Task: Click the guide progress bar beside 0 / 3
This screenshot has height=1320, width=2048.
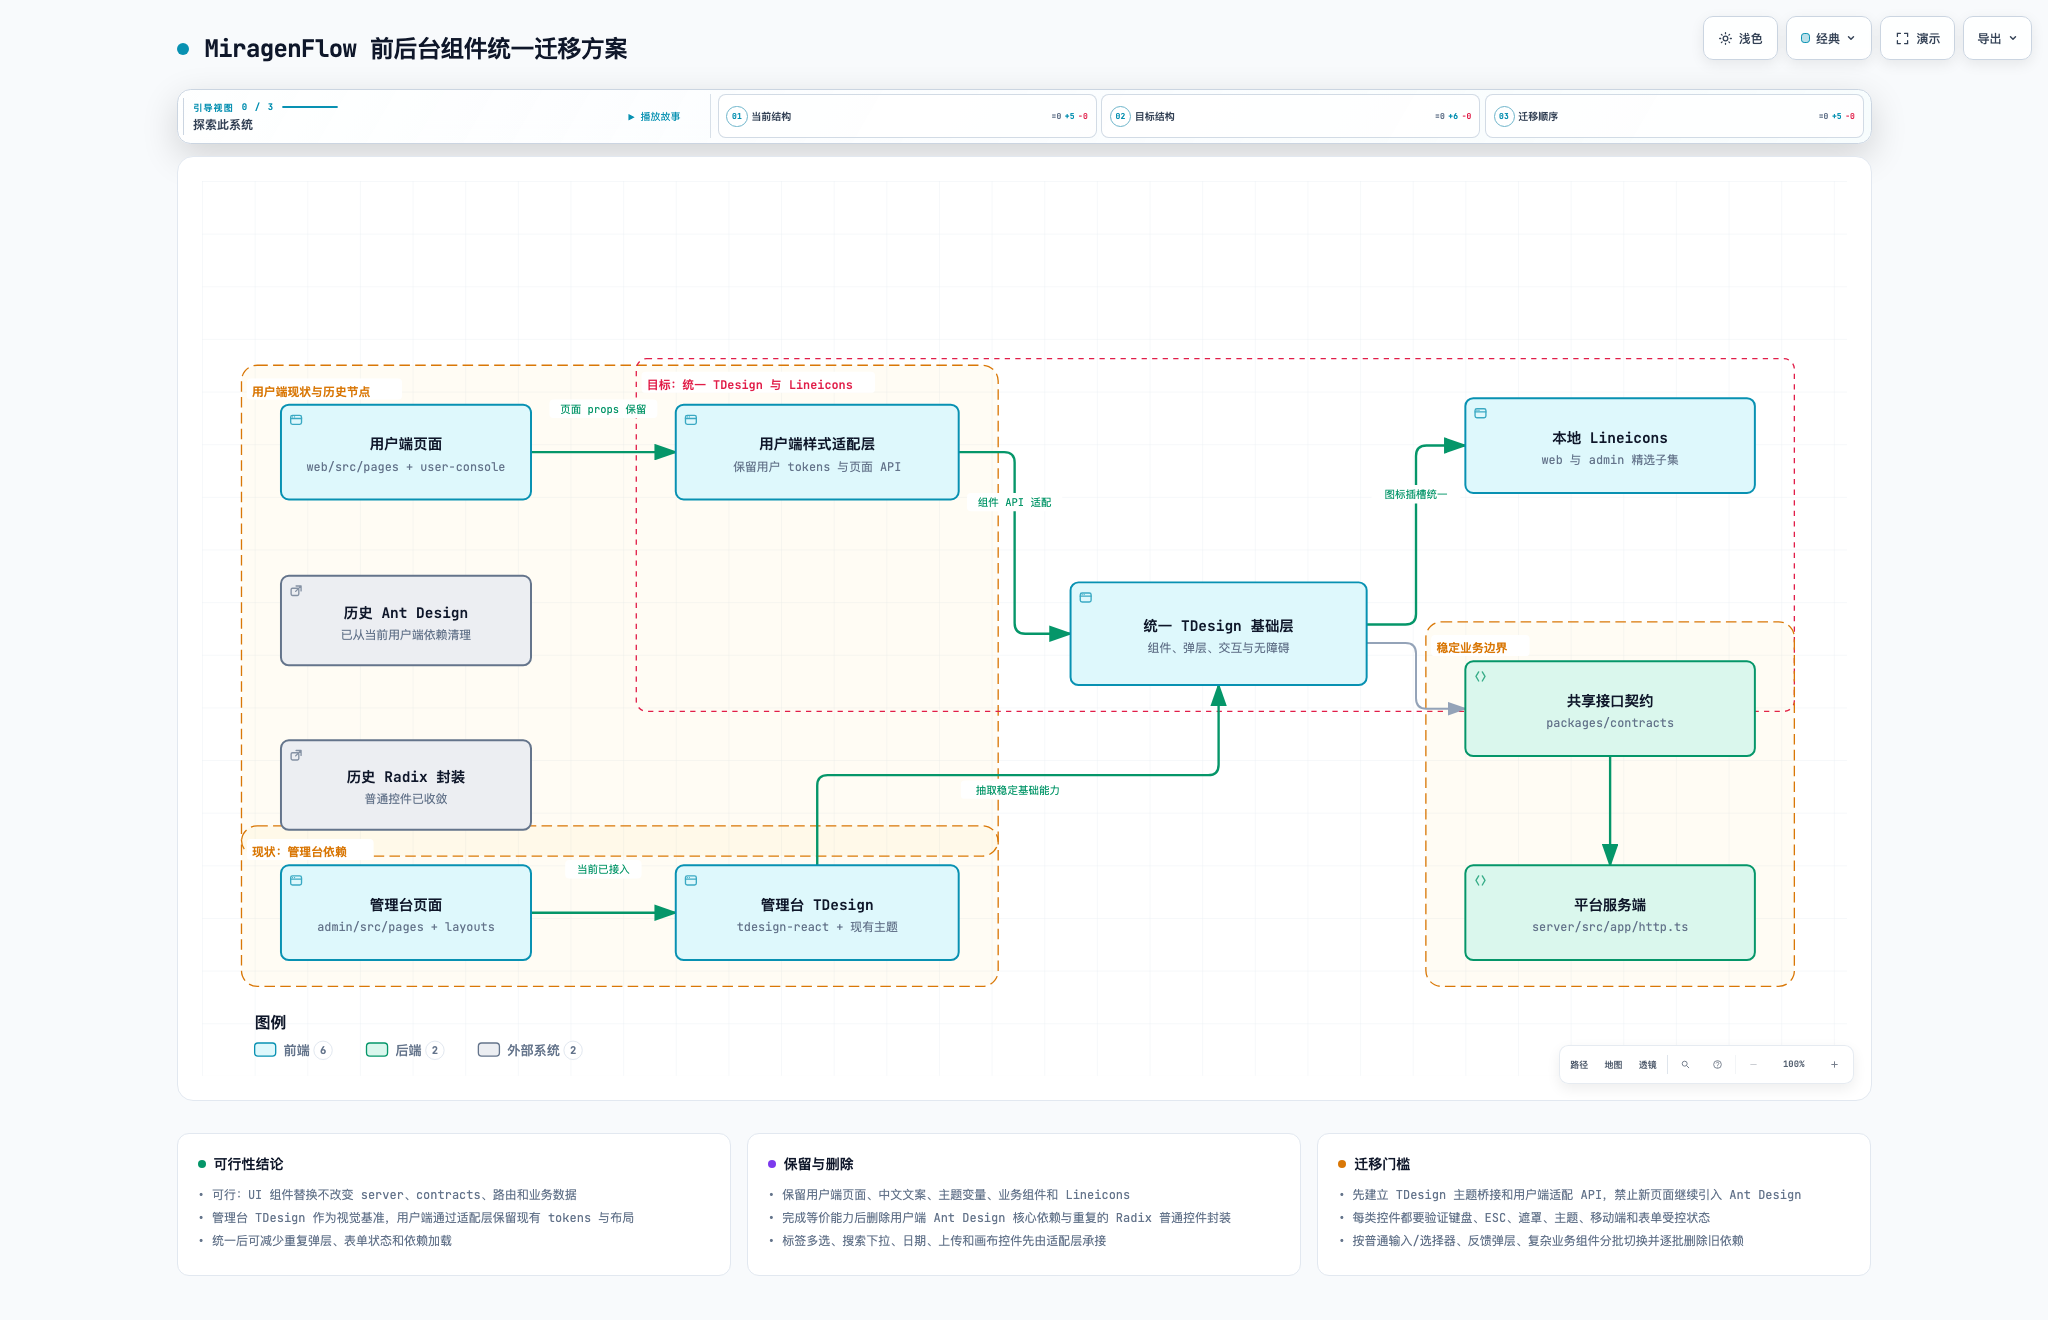Action: [310, 107]
